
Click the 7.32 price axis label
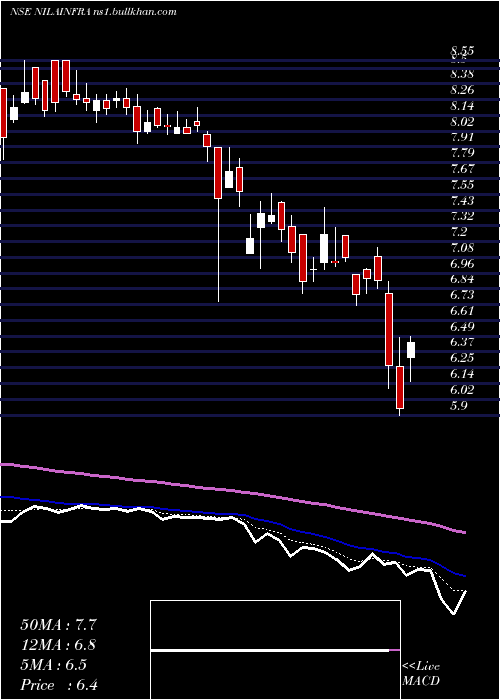tap(462, 216)
